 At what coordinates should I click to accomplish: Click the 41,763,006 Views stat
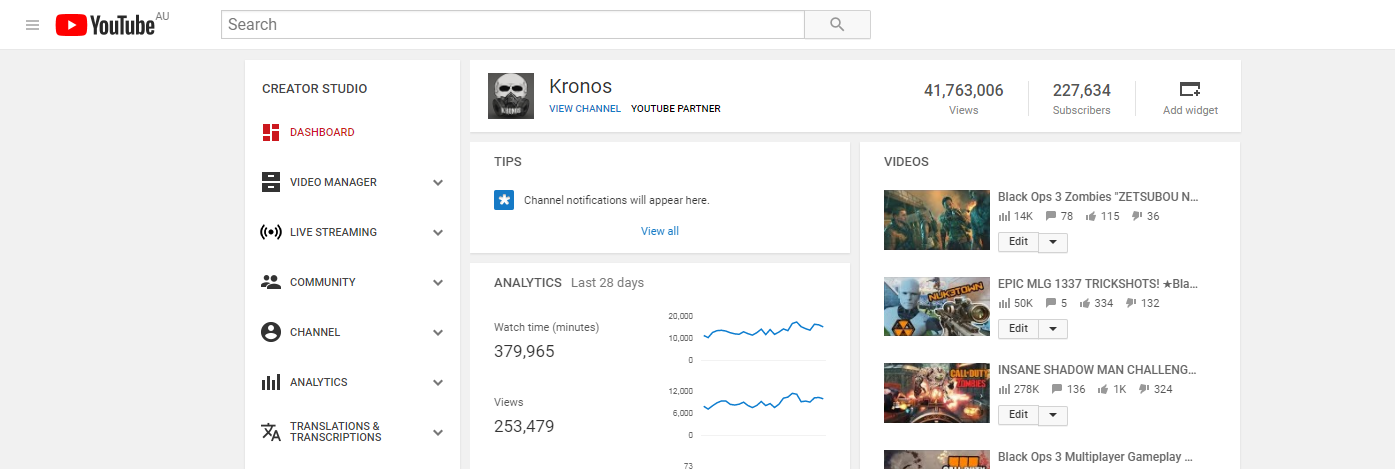click(x=963, y=98)
